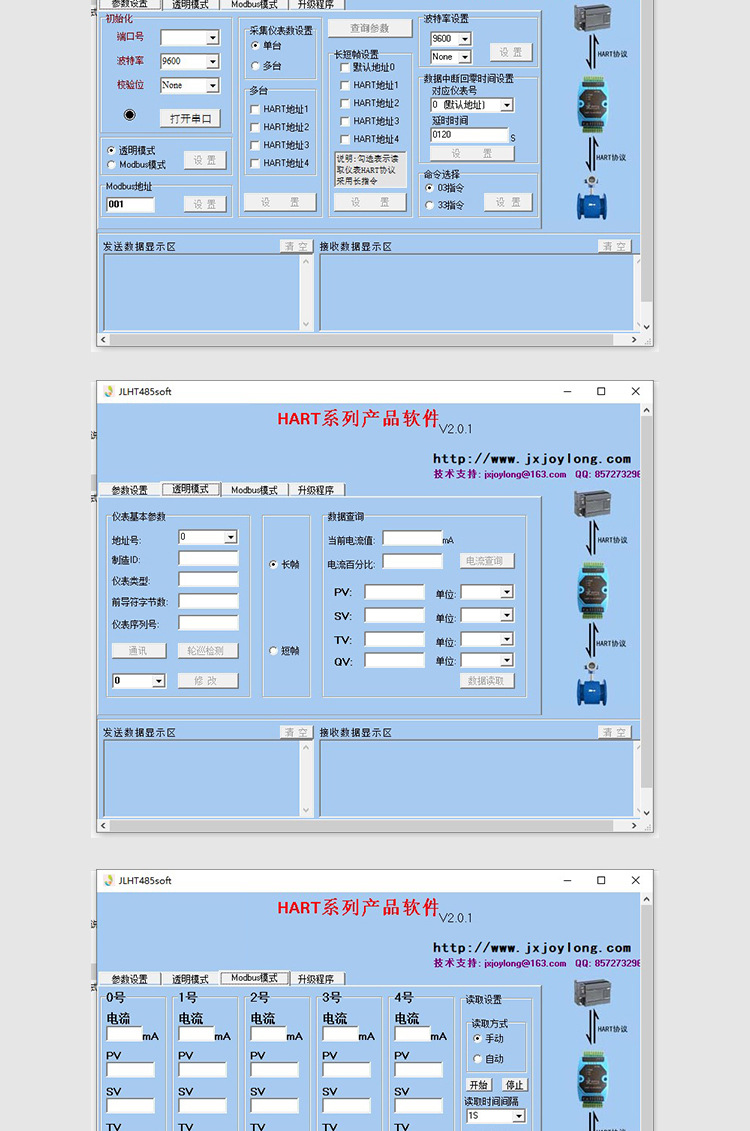Open www.jxjoylong.com link in 仪表基本参数 window
Screen dimensions: 750x1131
[531, 458]
